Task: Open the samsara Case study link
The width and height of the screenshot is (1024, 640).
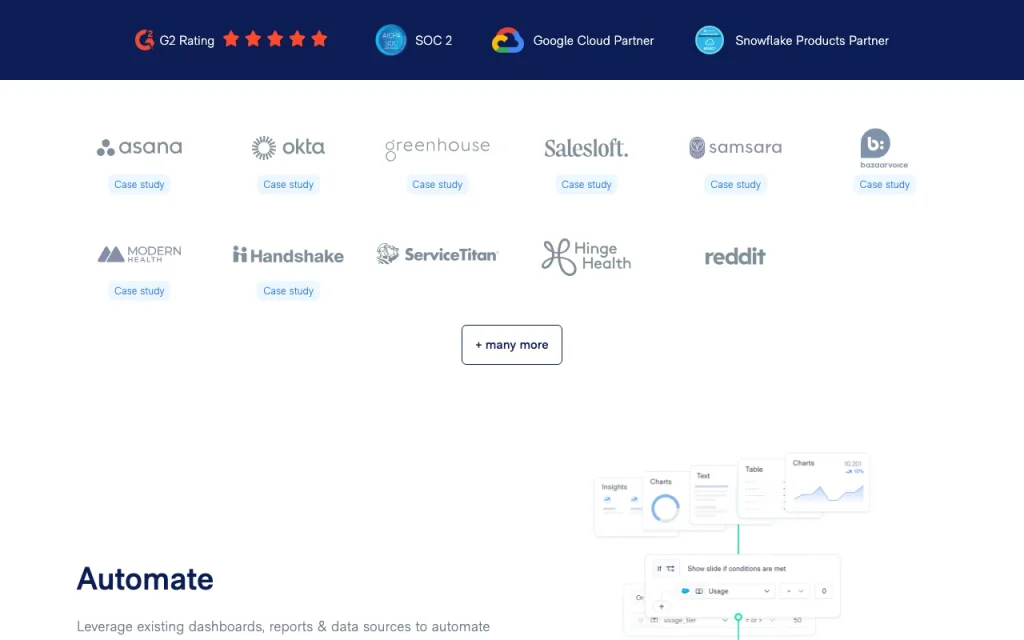Action: 735,185
